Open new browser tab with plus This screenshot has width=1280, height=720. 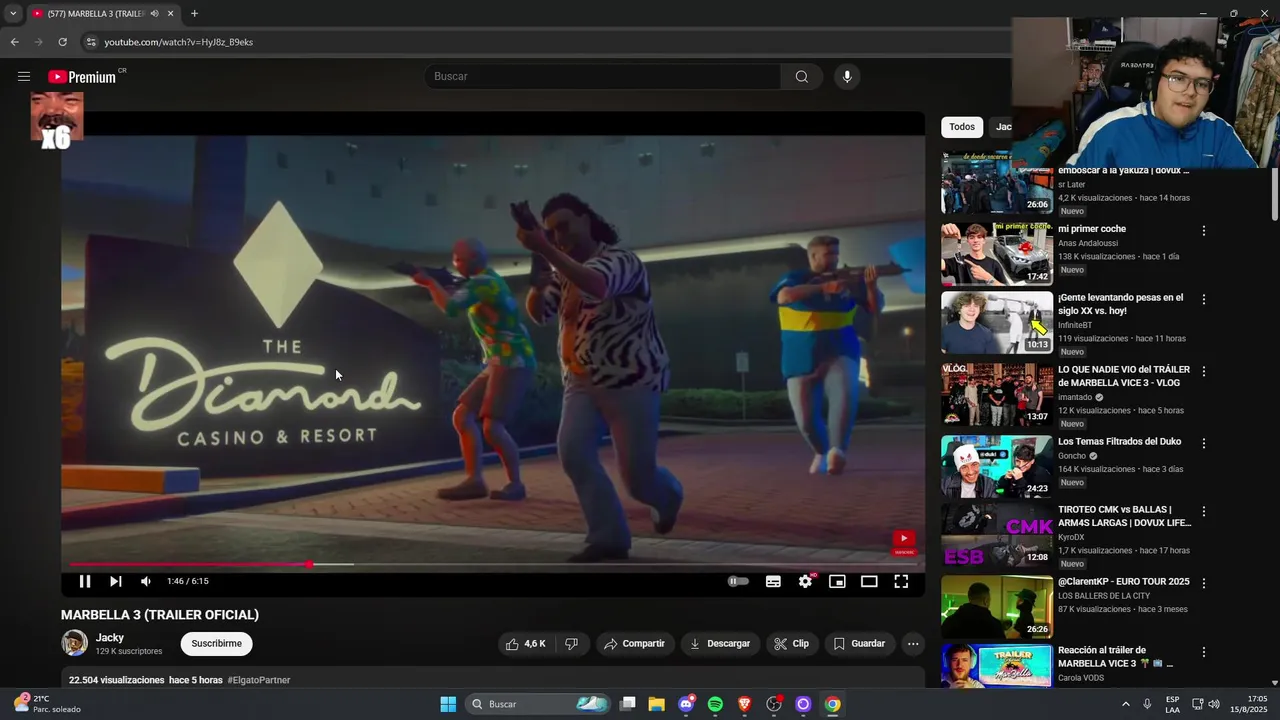[194, 14]
